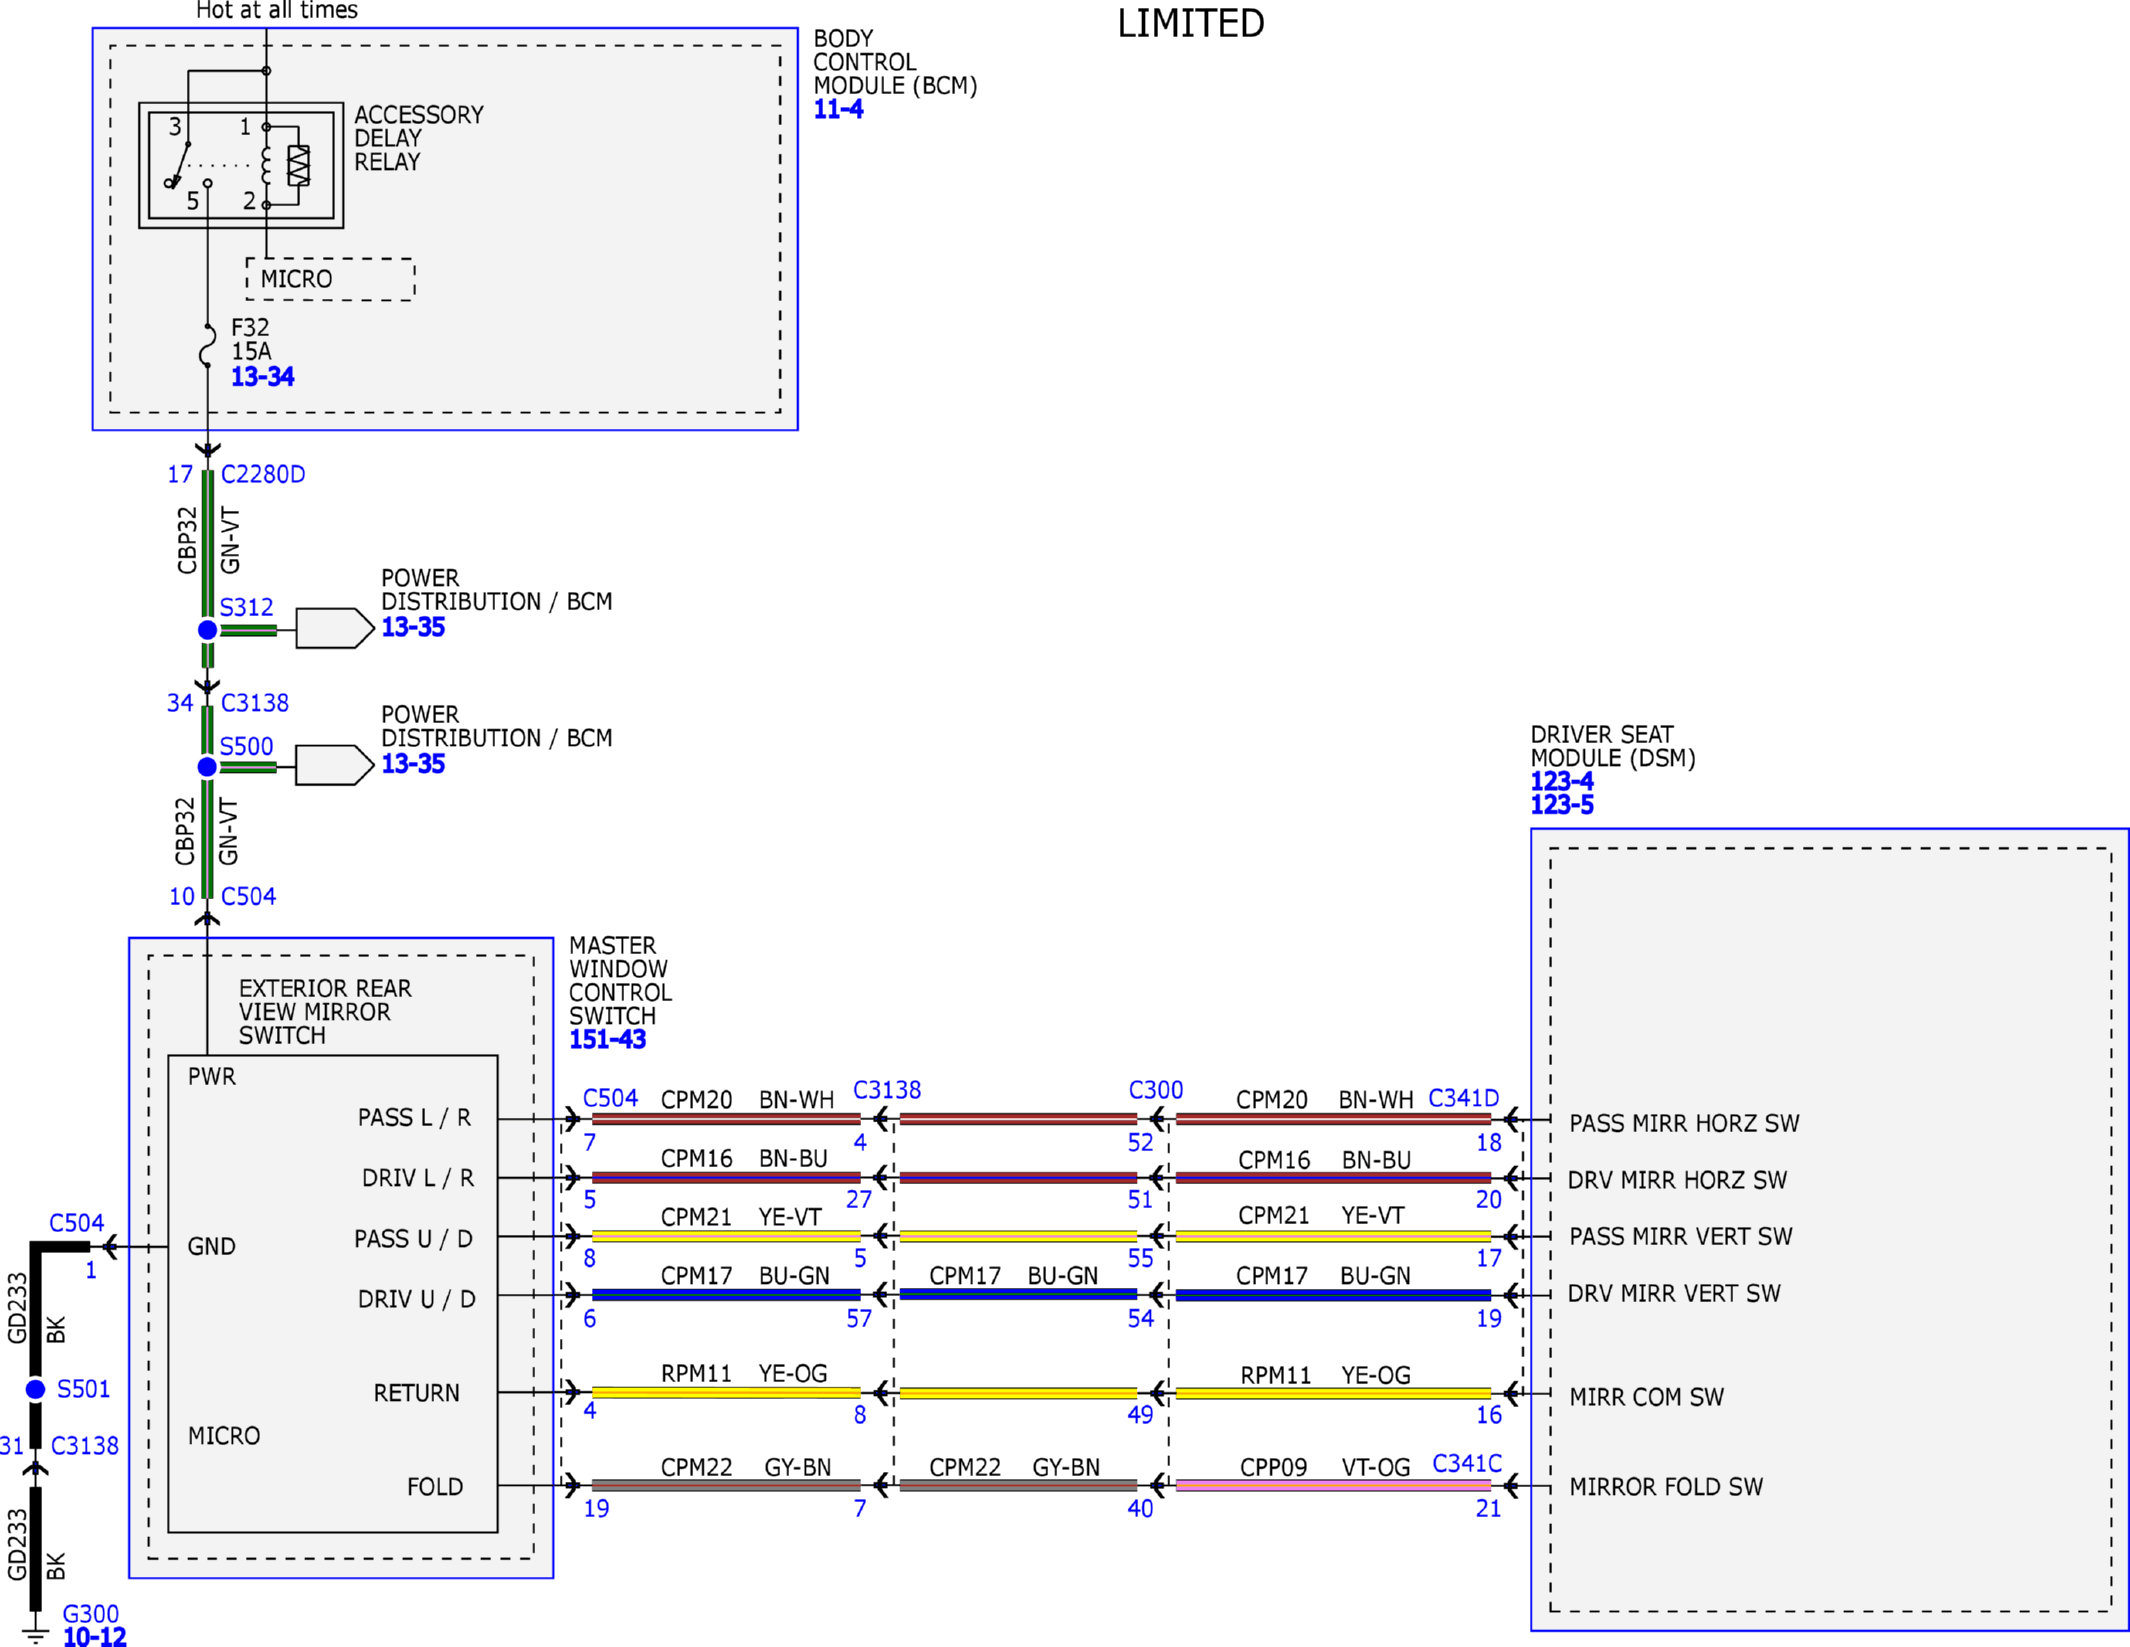Click the S500 splice blue dot

pyautogui.click(x=207, y=767)
